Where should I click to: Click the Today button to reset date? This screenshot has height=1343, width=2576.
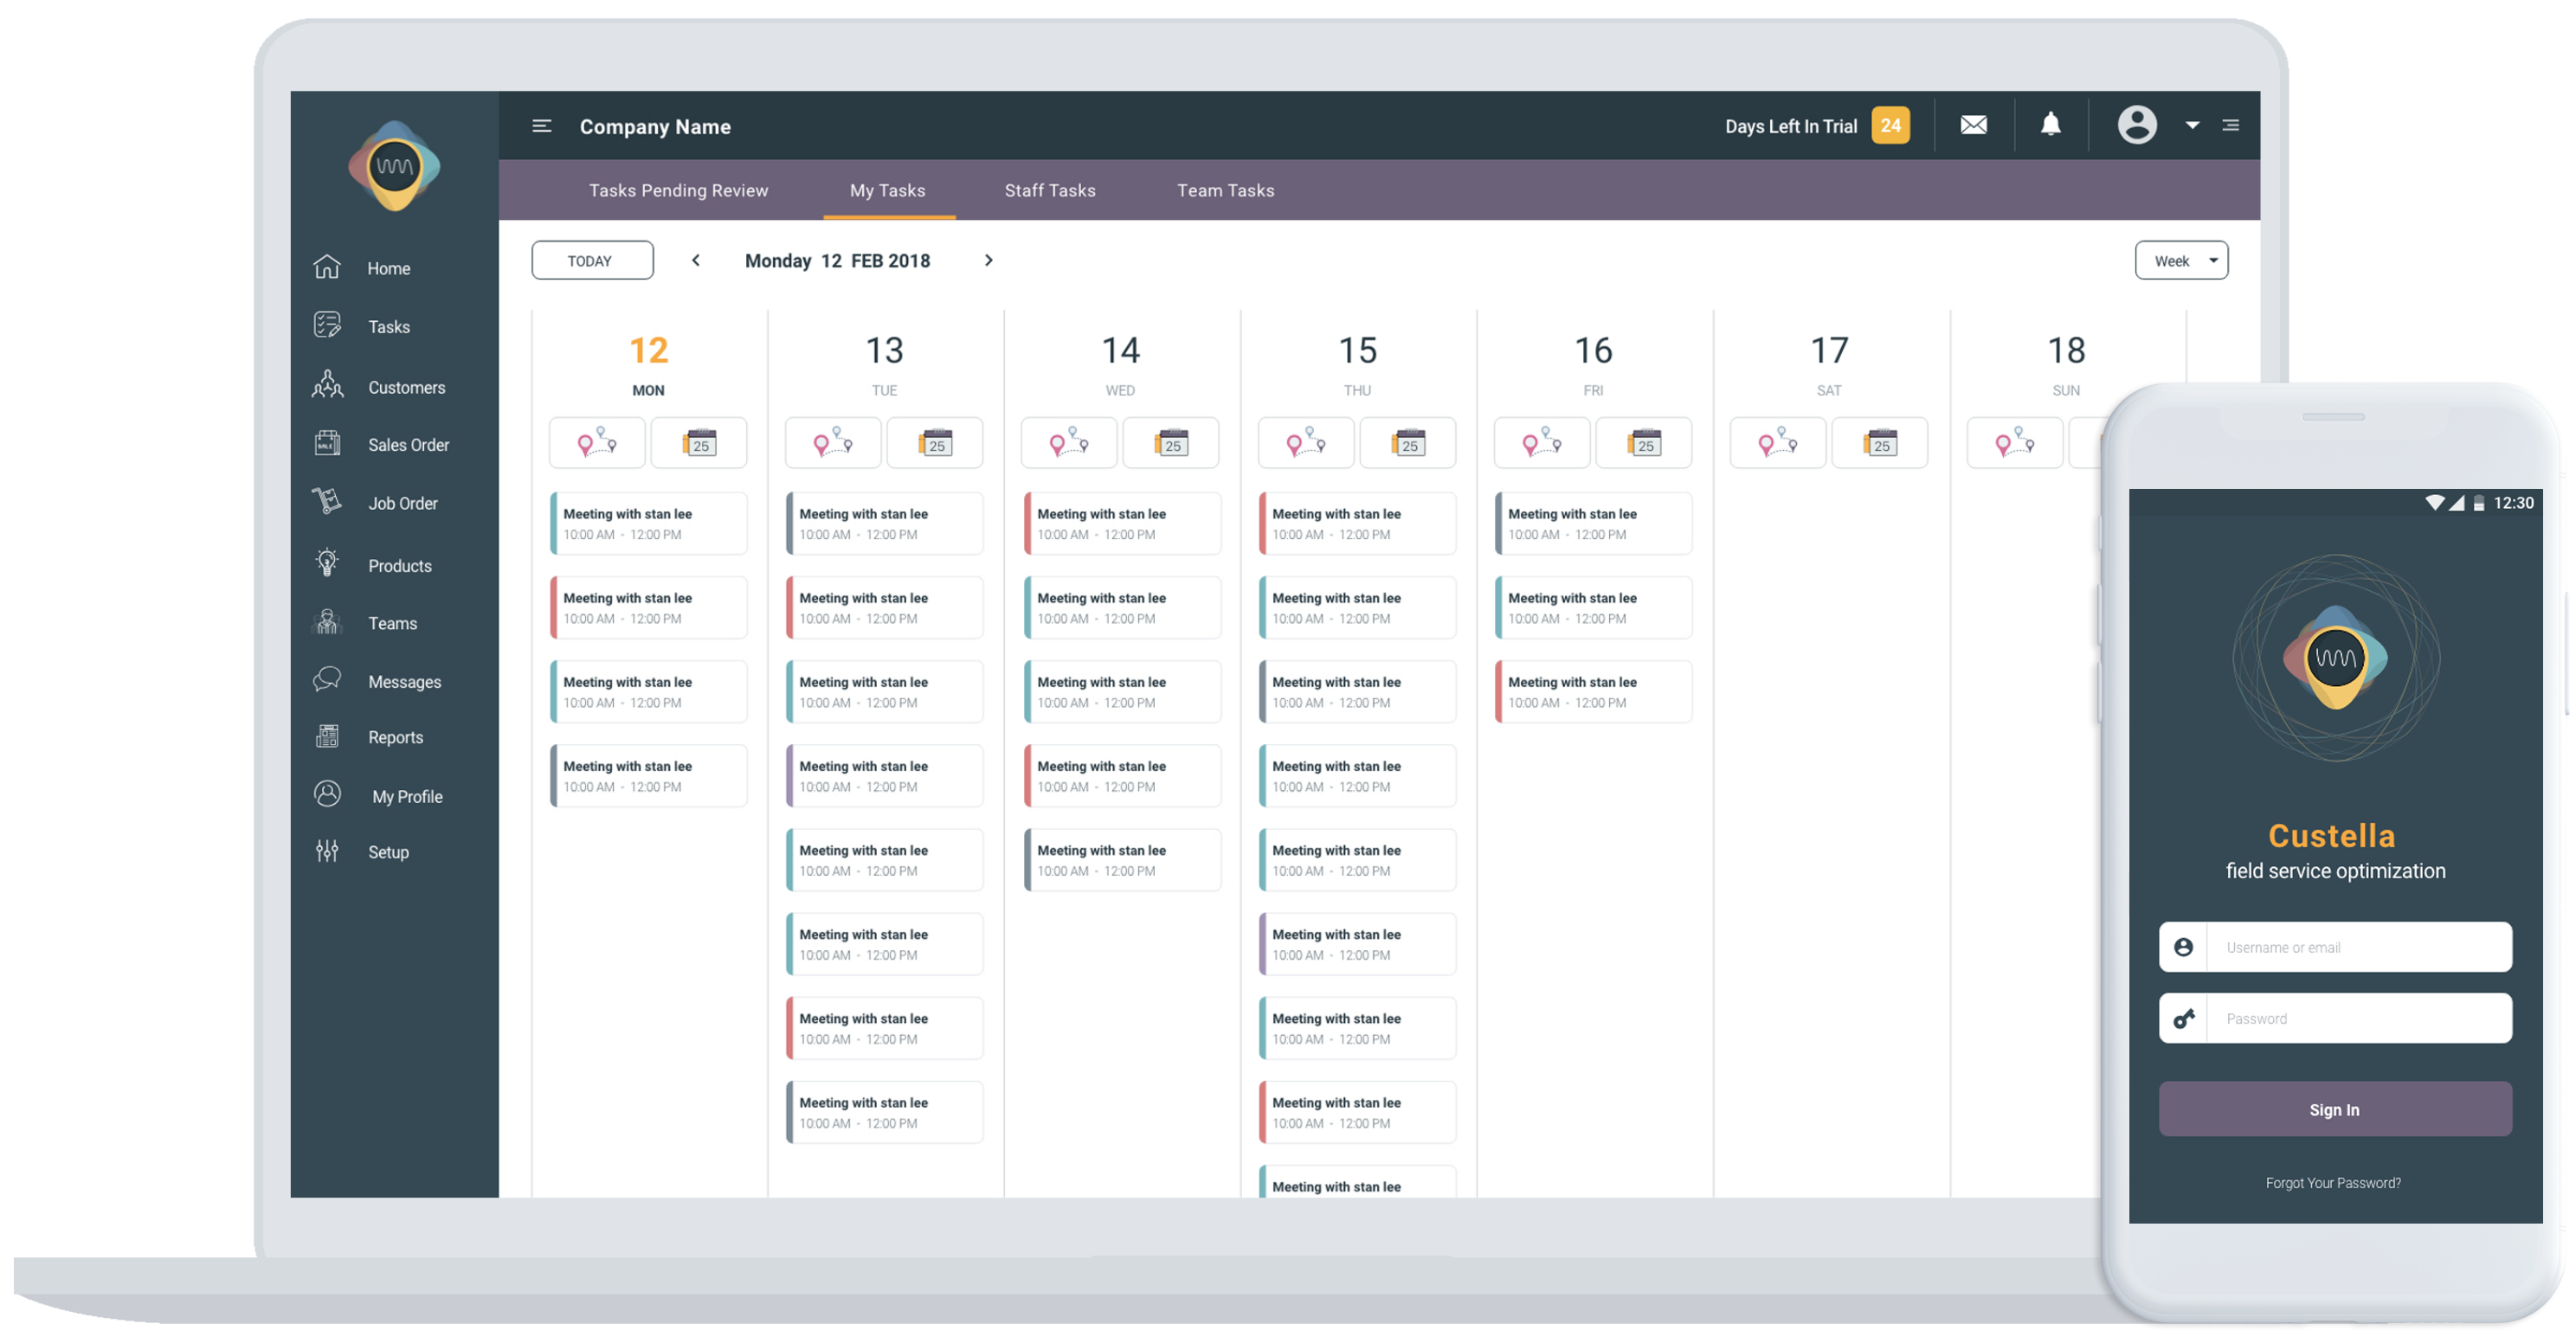pos(589,260)
